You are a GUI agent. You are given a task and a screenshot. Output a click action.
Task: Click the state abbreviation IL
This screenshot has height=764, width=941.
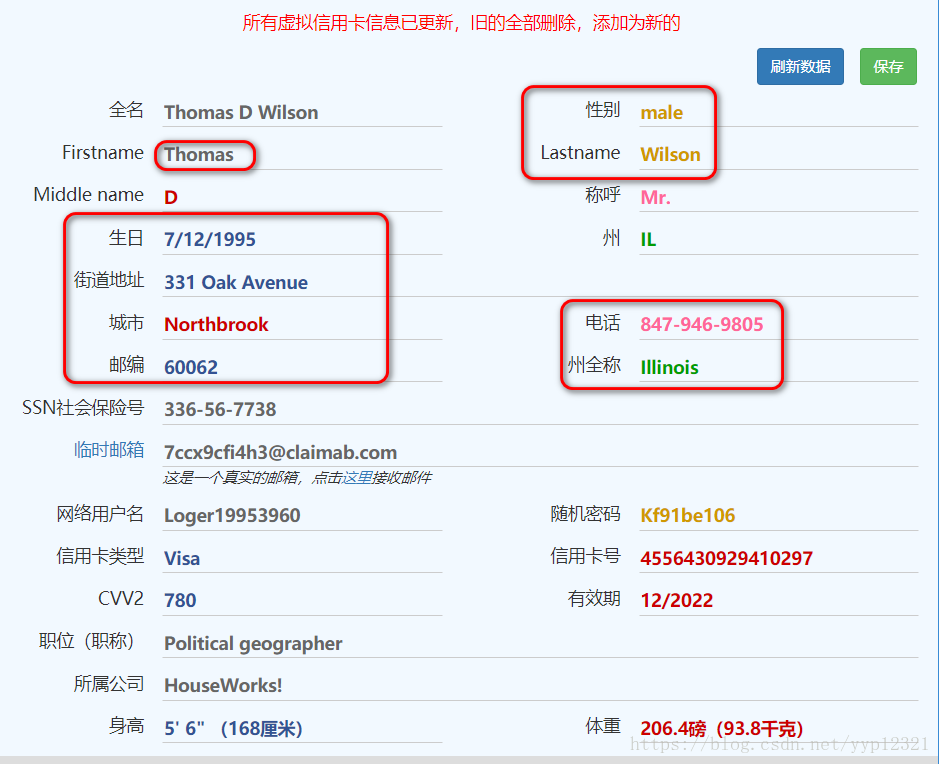click(648, 239)
